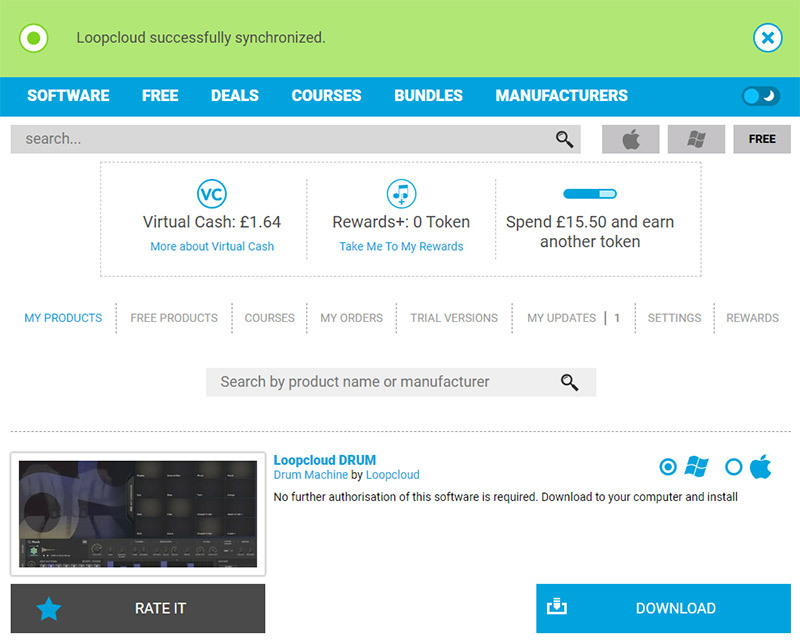Open the Drum Machine category link

point(311,475)
